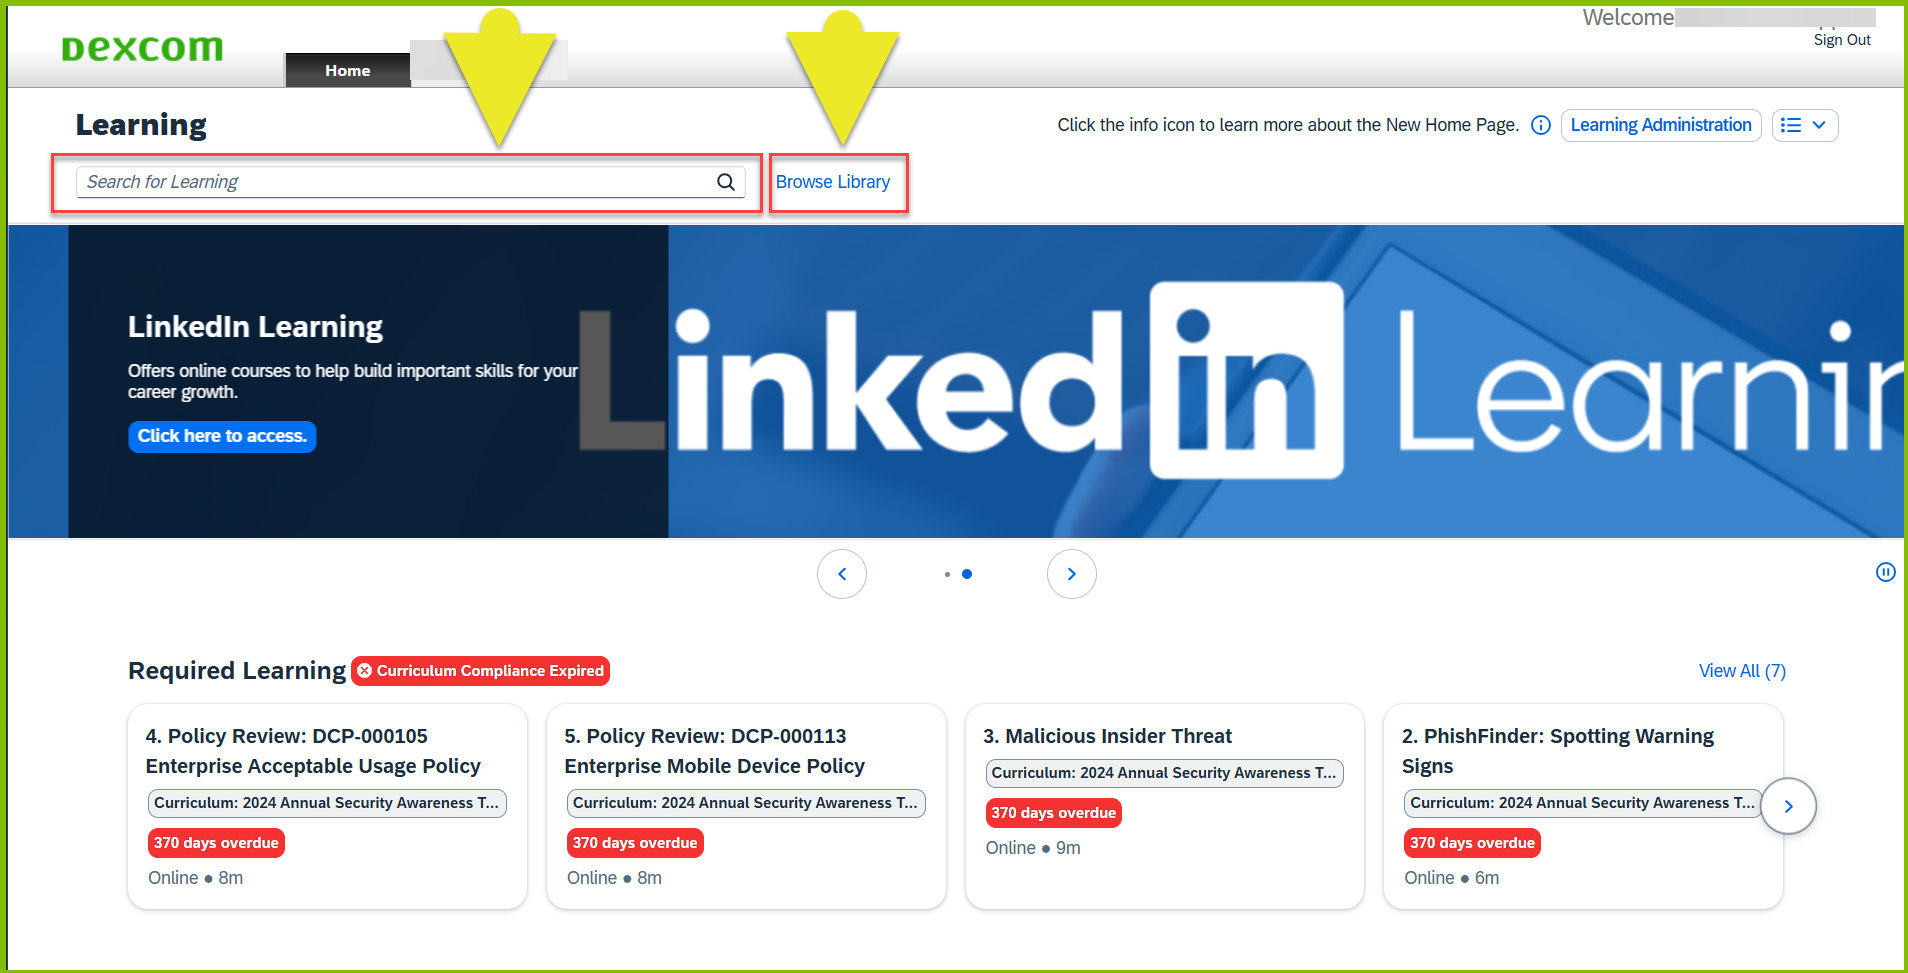Click Curriculum Compliance Expired badge
This screenshot has height=973, width=1908.
pyautogui.click(x=481, y=671)
